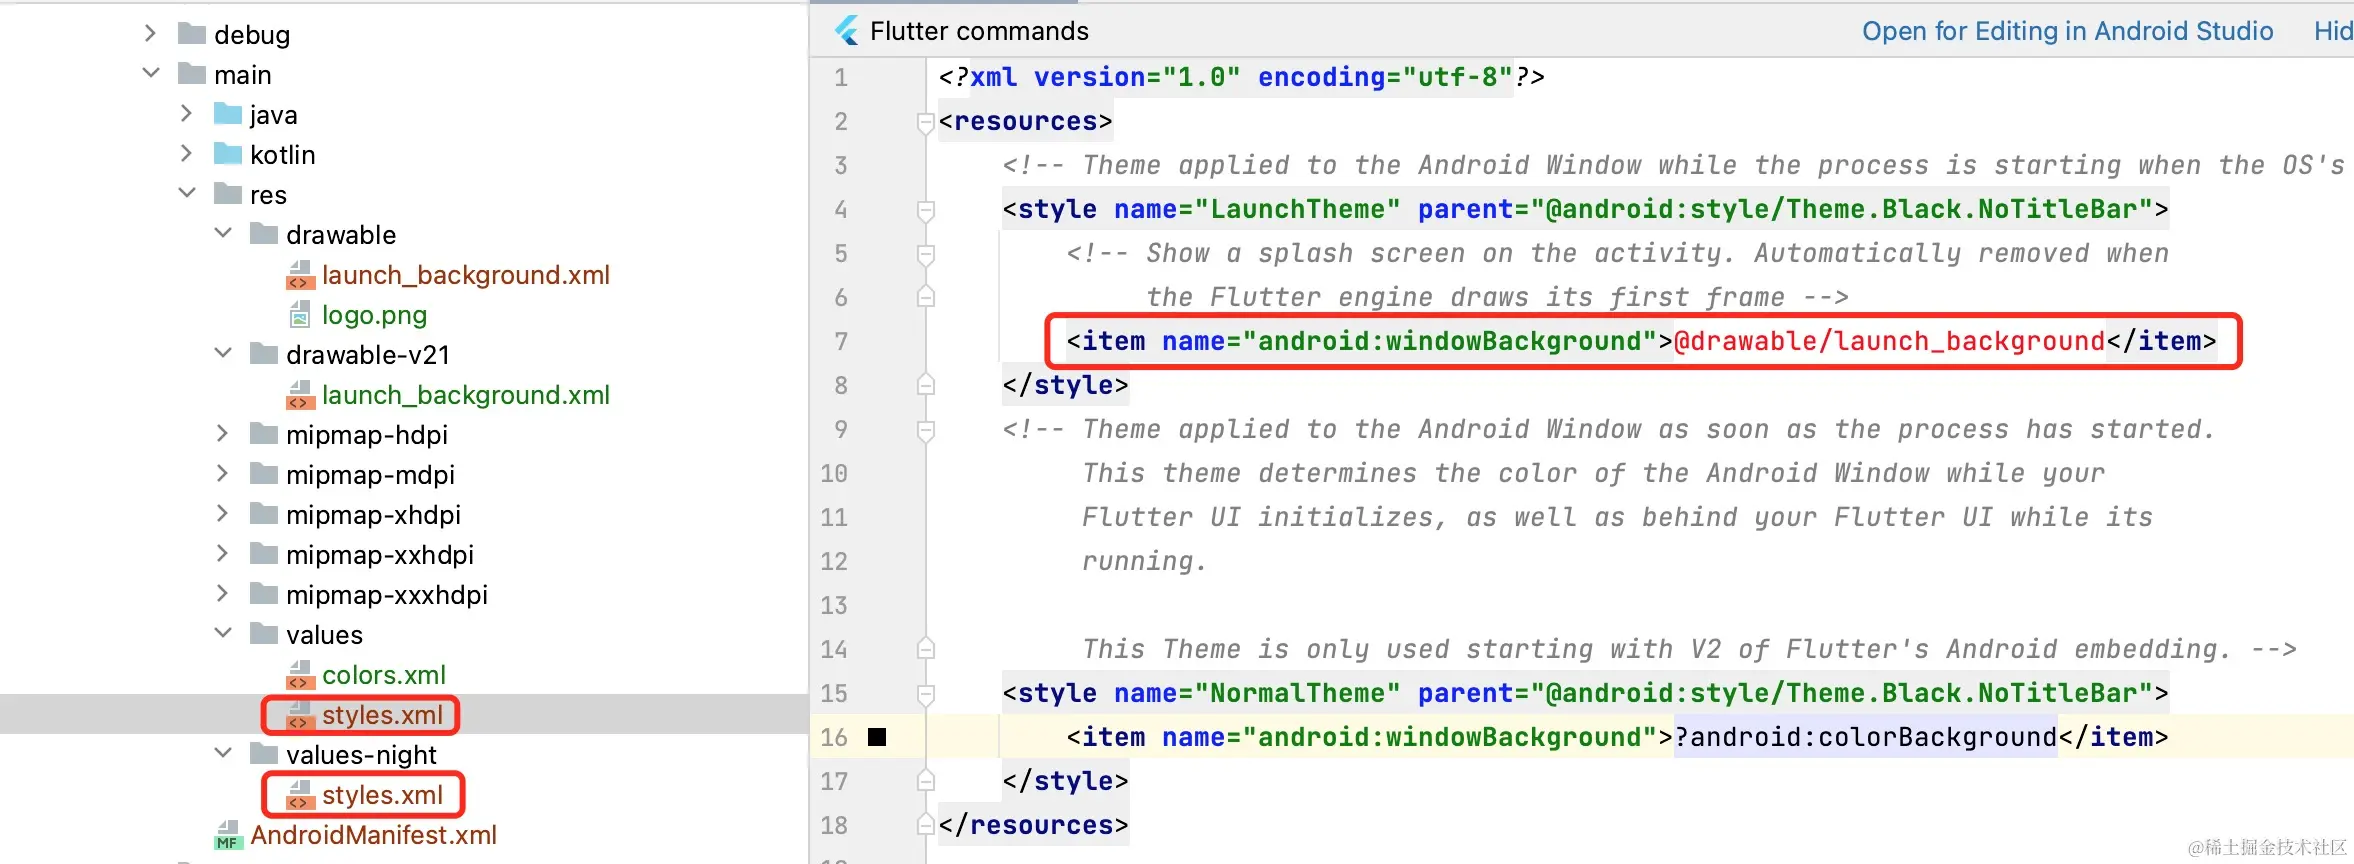
Task: Collapse the values-night folder chevron
Action: tap(223, 753)
